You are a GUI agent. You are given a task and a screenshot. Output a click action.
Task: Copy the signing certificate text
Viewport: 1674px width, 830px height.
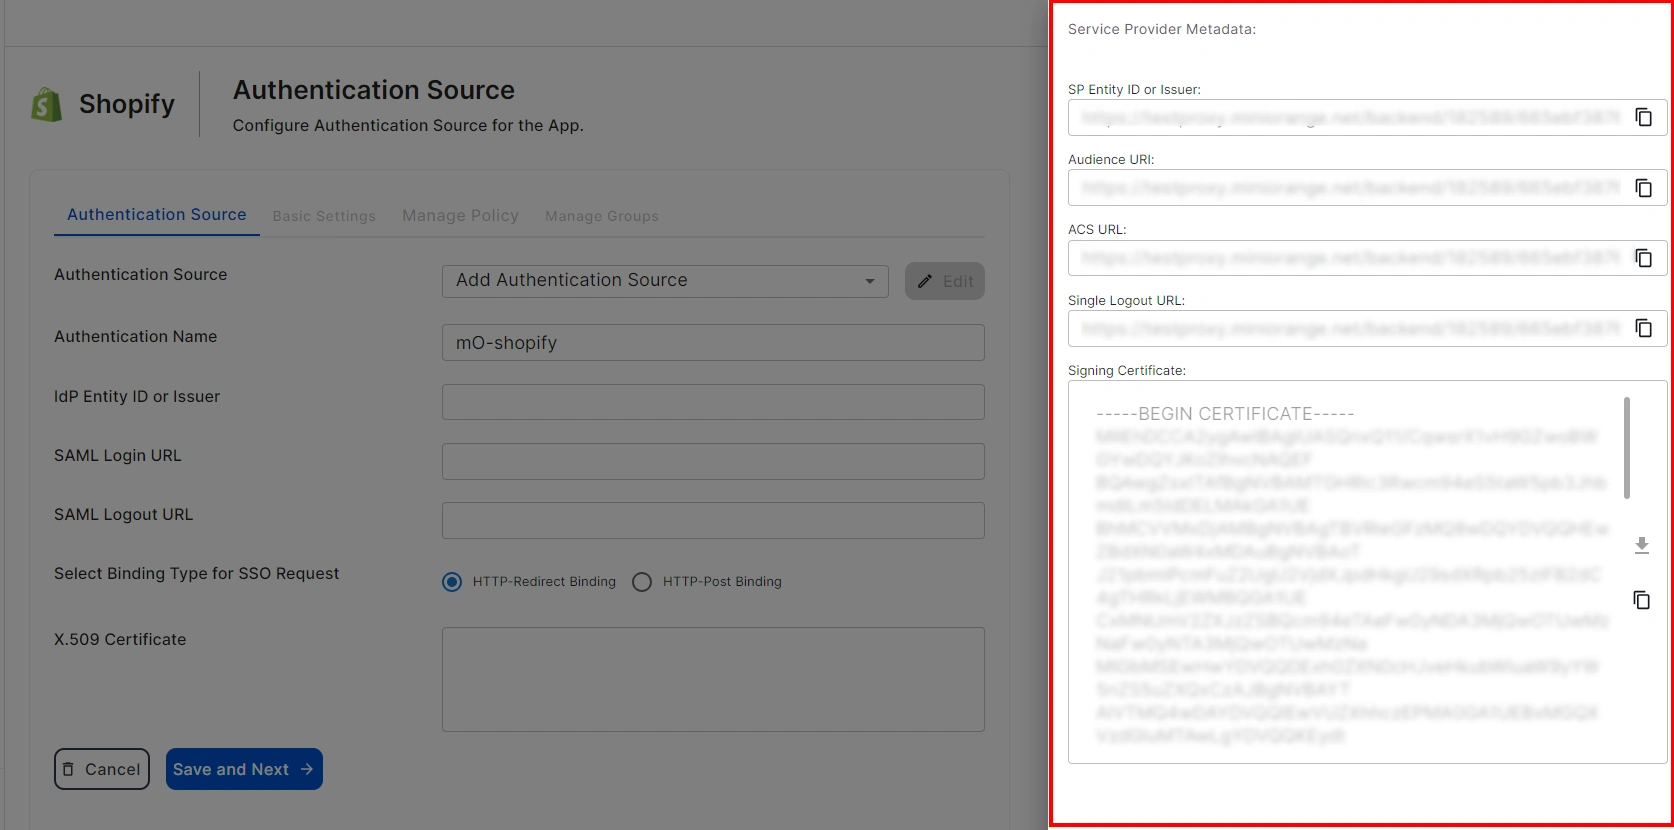[1641, 600]
